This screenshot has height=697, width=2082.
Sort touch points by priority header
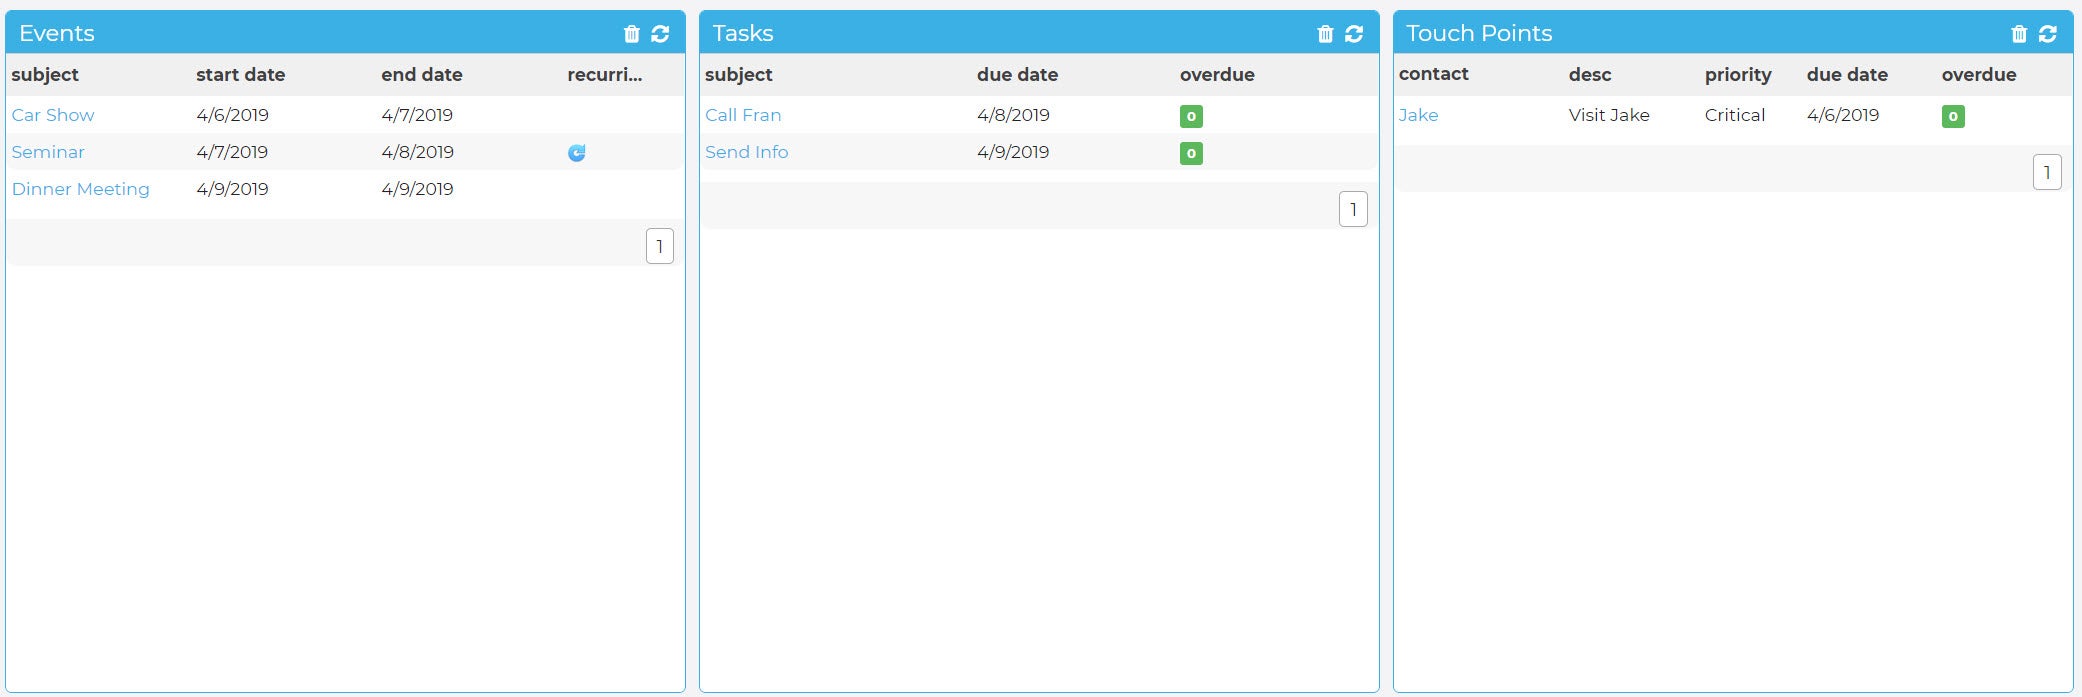pos(1738,75)
